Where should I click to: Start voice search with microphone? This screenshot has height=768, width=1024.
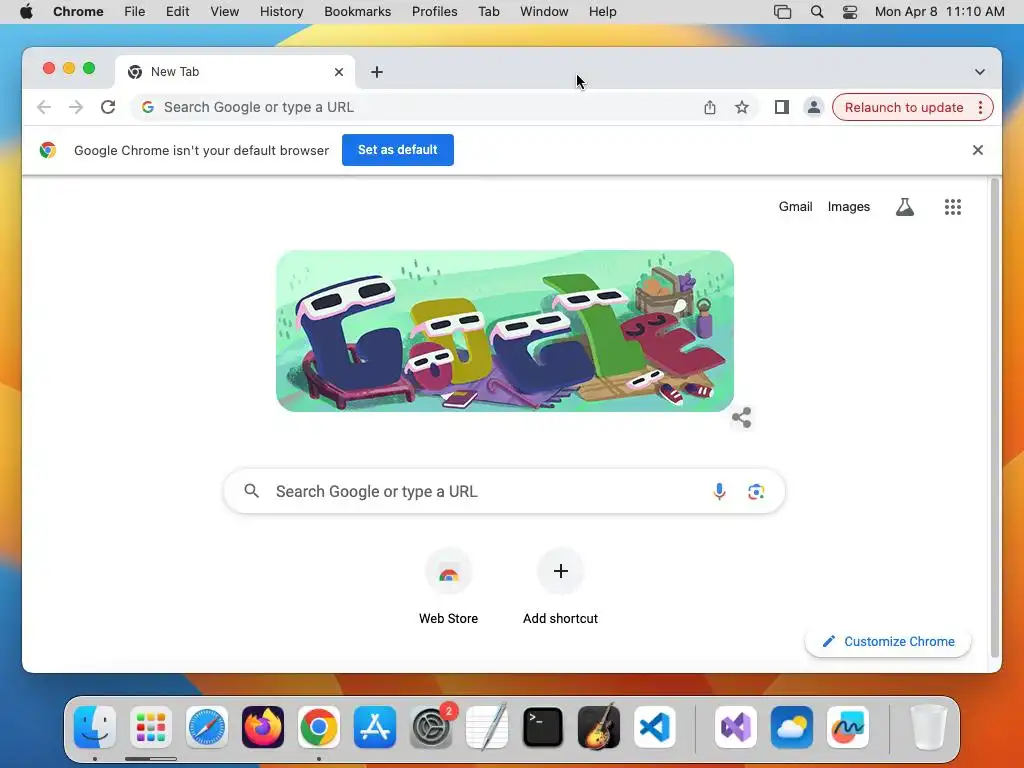719,491
